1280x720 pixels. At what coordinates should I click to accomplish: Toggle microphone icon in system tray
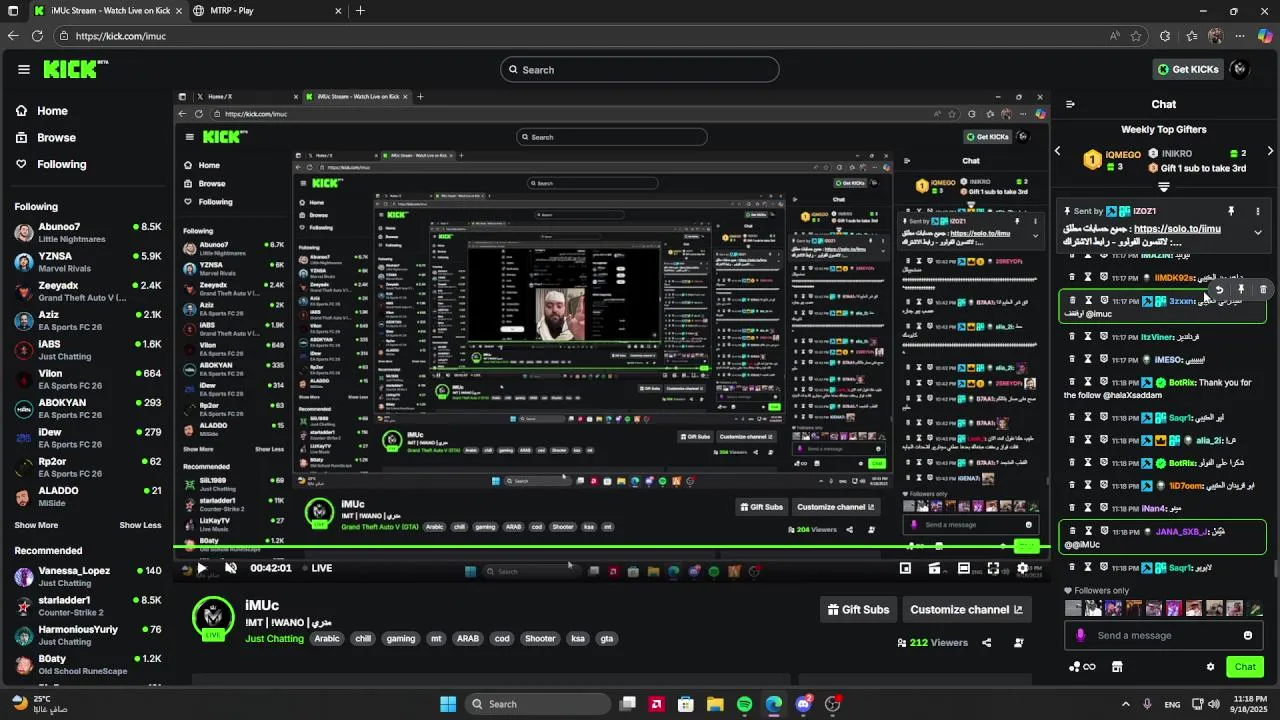pyautogui.click(x=1147, y=704)
